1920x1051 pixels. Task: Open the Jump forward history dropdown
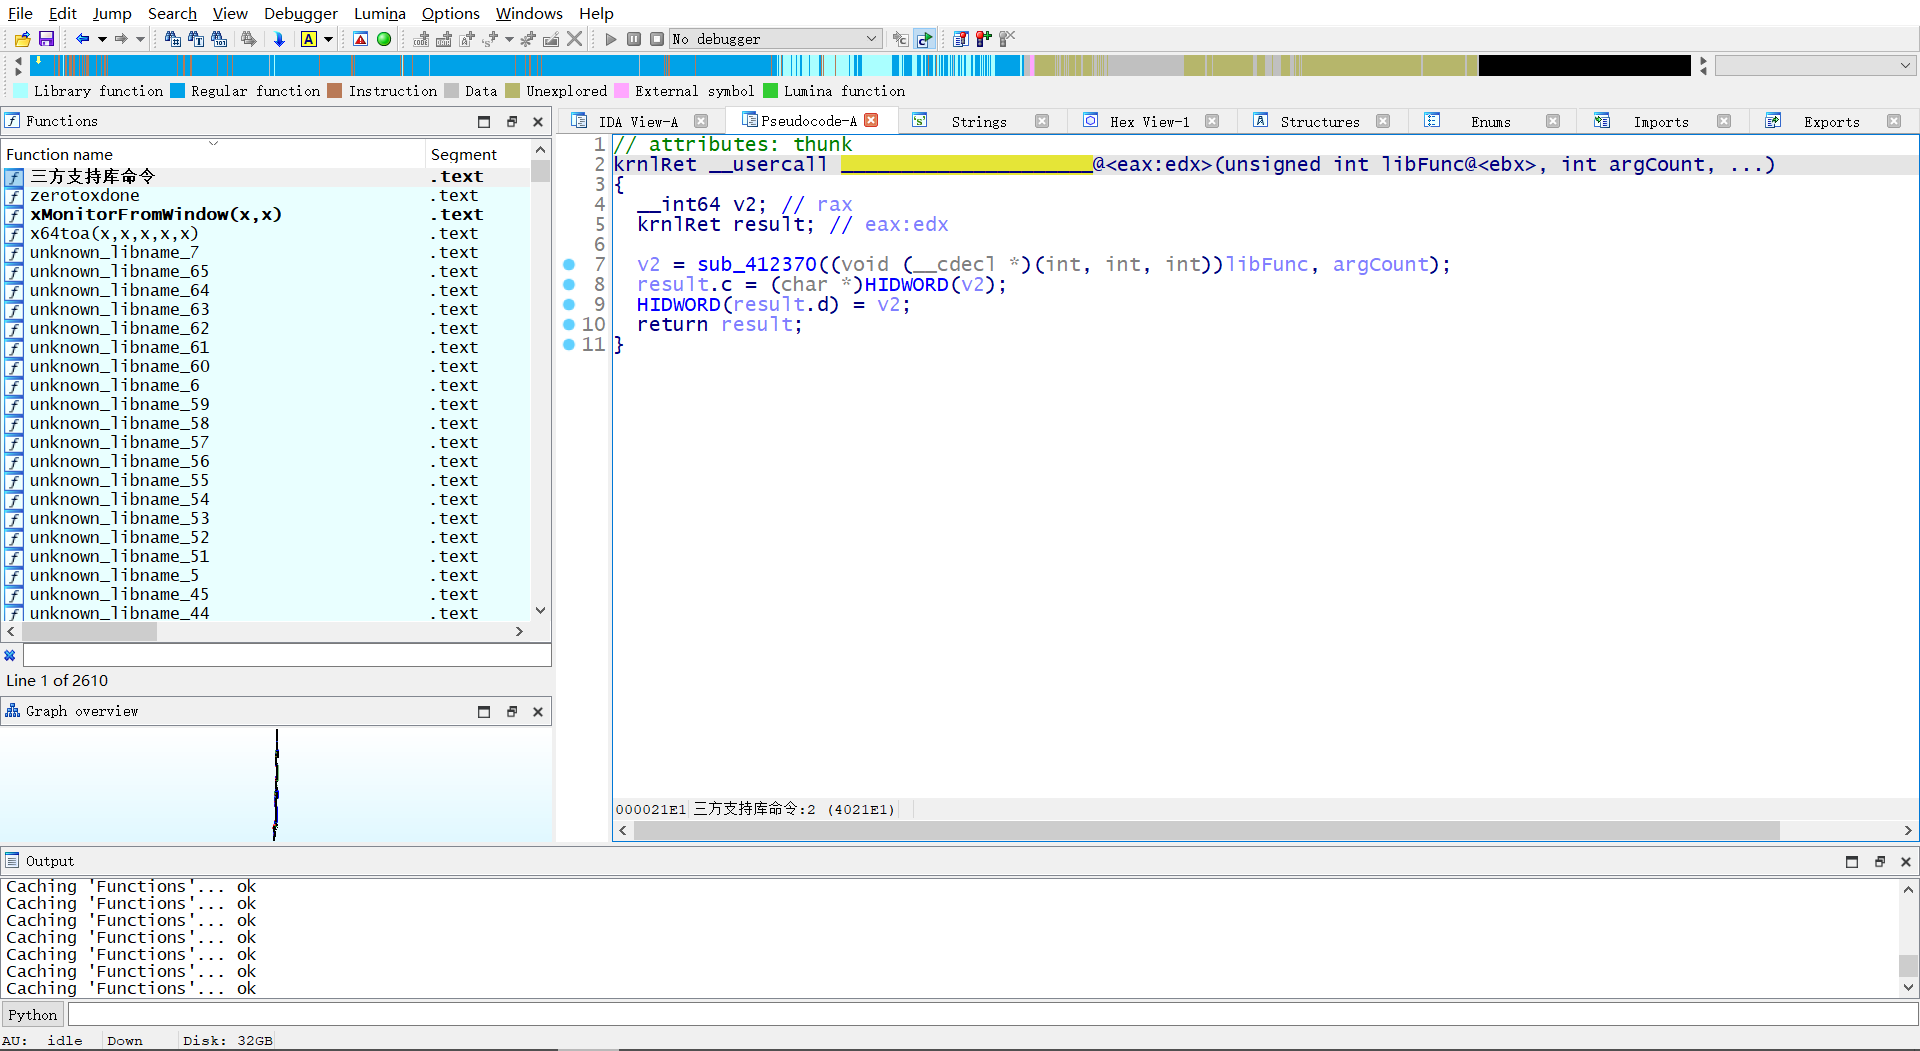coord(140,39)
